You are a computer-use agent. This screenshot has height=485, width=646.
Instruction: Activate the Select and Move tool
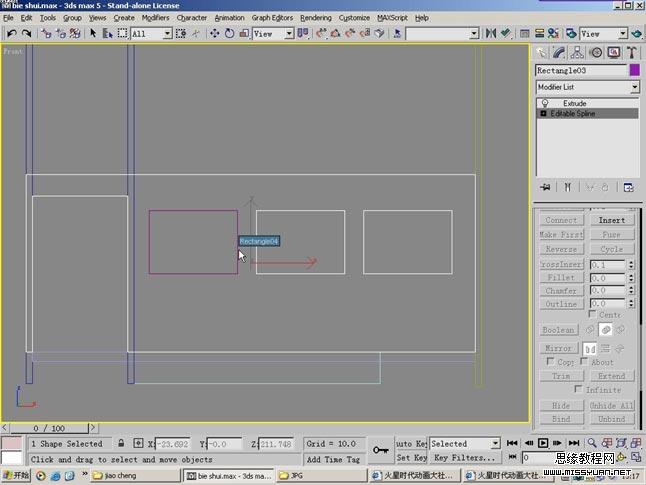(x=215, y=33)
